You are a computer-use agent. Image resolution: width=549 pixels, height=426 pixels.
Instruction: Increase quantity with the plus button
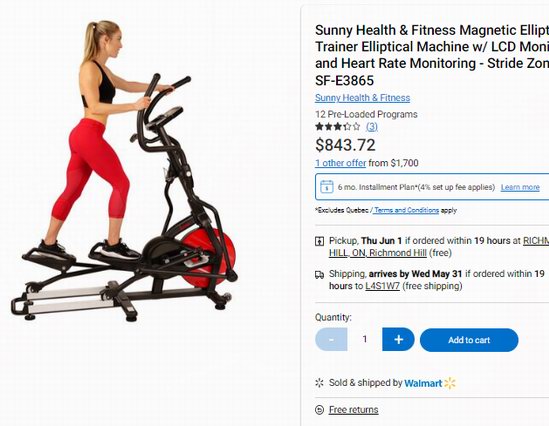[398, 339]
